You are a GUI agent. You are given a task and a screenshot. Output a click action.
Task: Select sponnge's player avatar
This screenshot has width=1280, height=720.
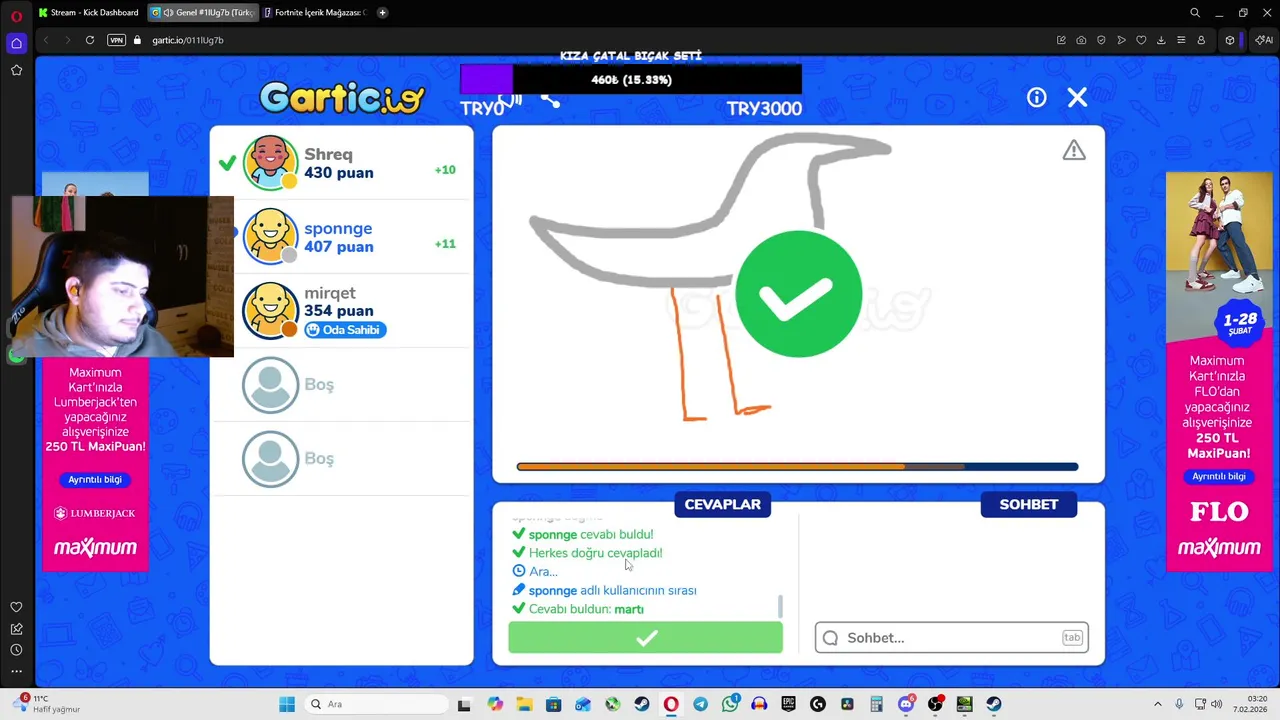pyautogui.click(x=270, y=236)
